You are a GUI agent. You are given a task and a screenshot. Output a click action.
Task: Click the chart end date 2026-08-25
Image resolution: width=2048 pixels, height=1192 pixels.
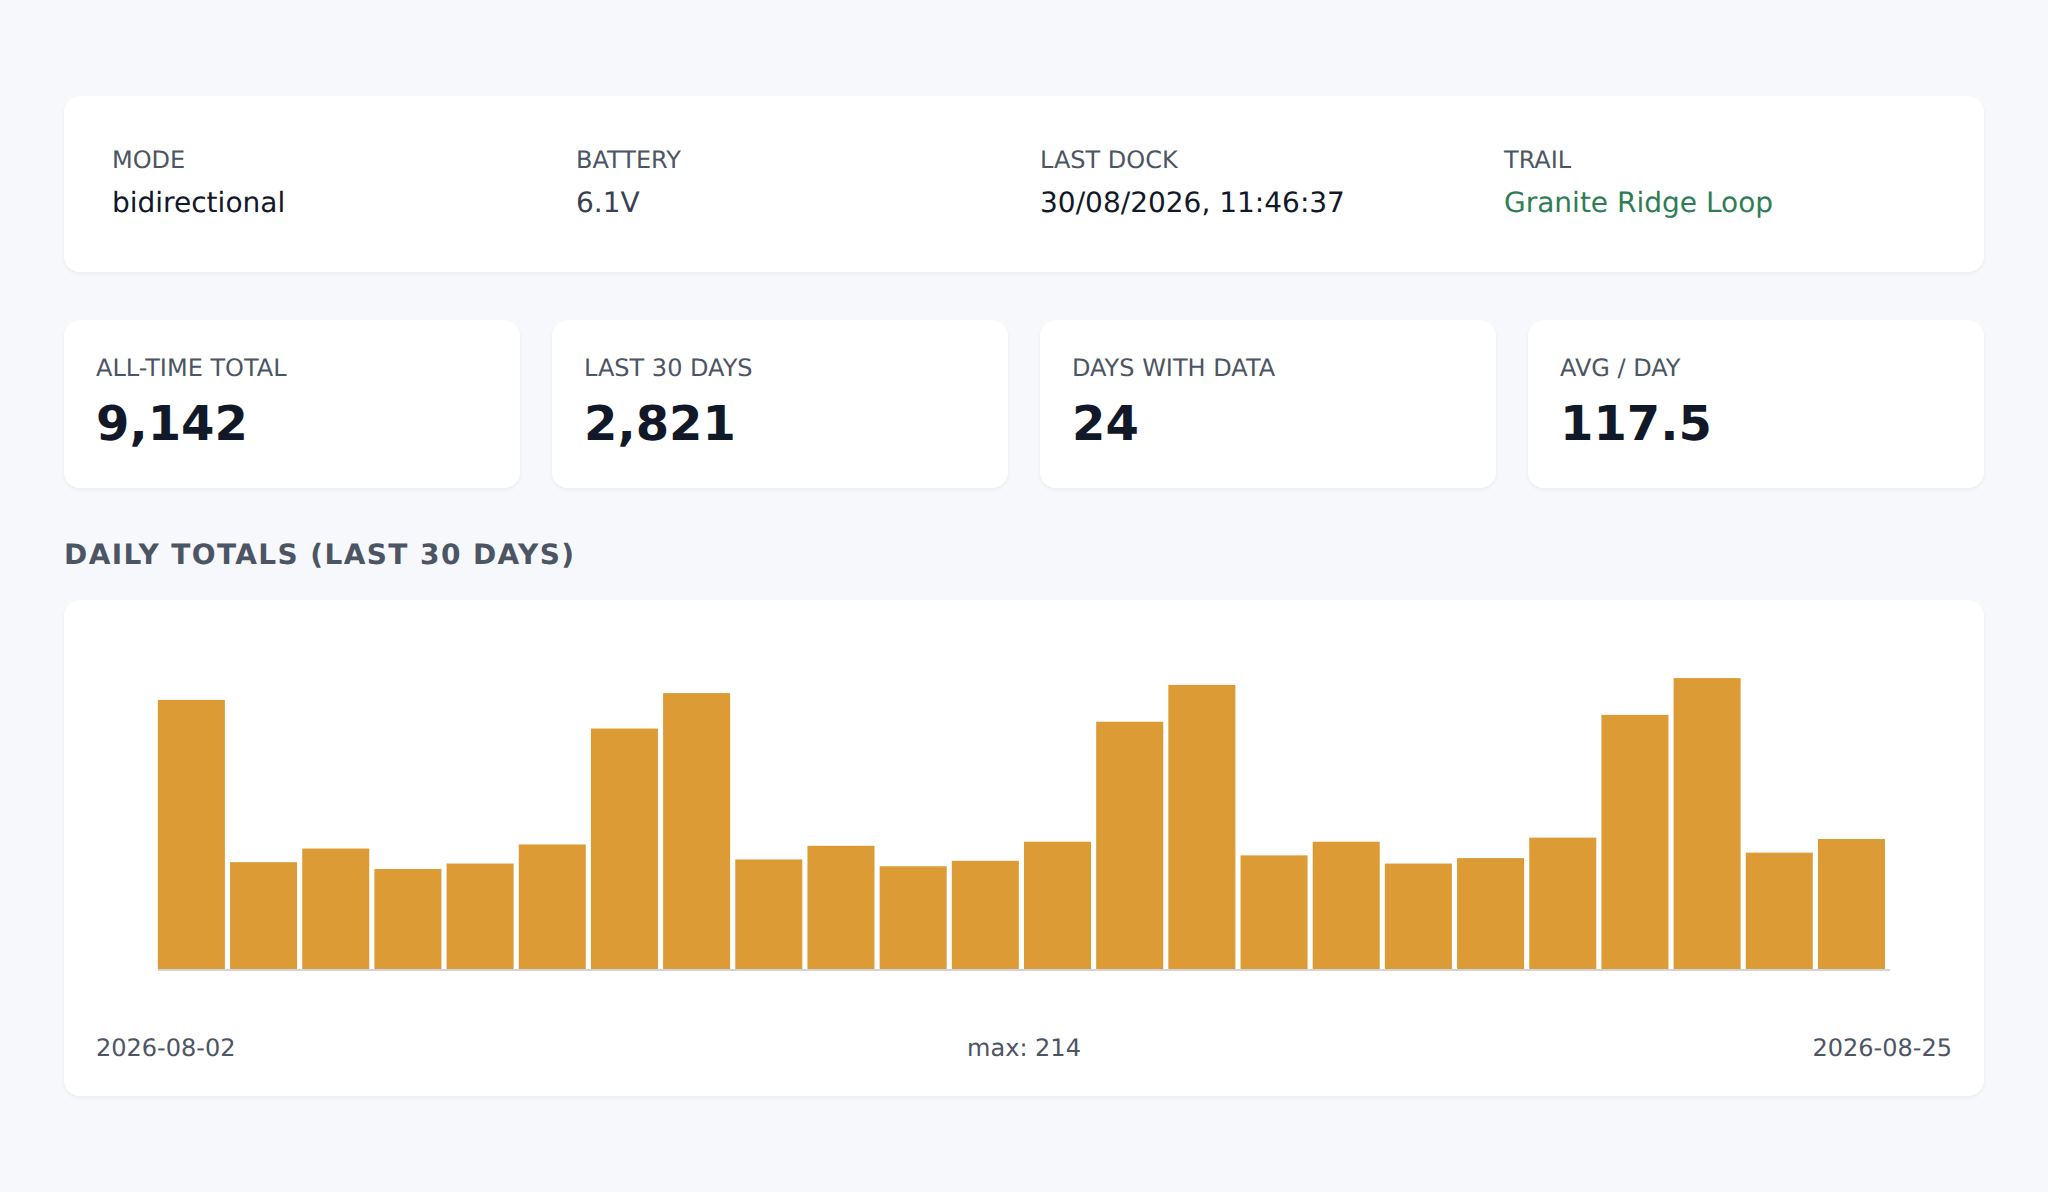coord(1882,1047)
